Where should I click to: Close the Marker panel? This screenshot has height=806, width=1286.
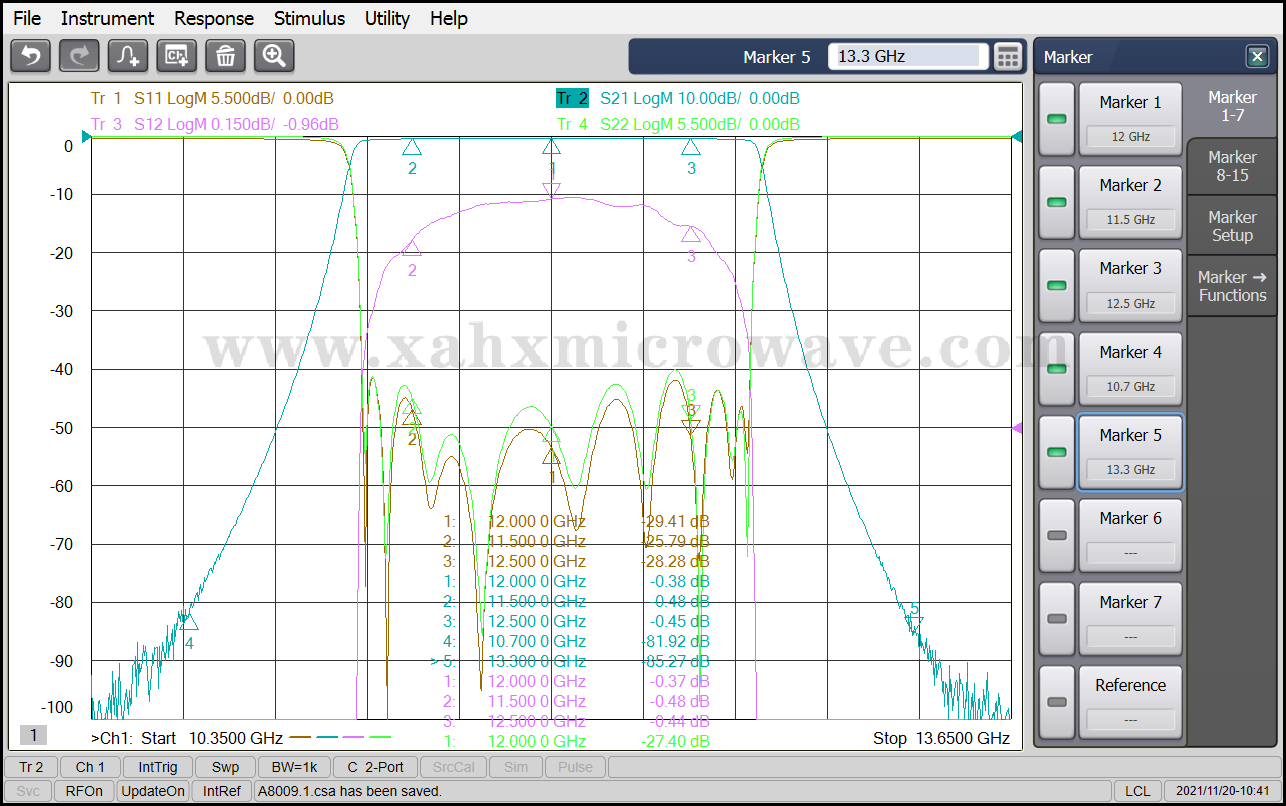click(1256, 57)
